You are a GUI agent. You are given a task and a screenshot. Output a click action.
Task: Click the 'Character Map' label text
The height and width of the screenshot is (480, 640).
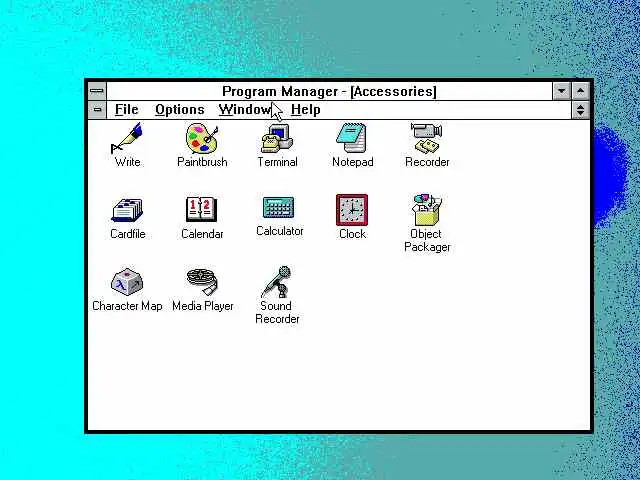tap(127, 306)
